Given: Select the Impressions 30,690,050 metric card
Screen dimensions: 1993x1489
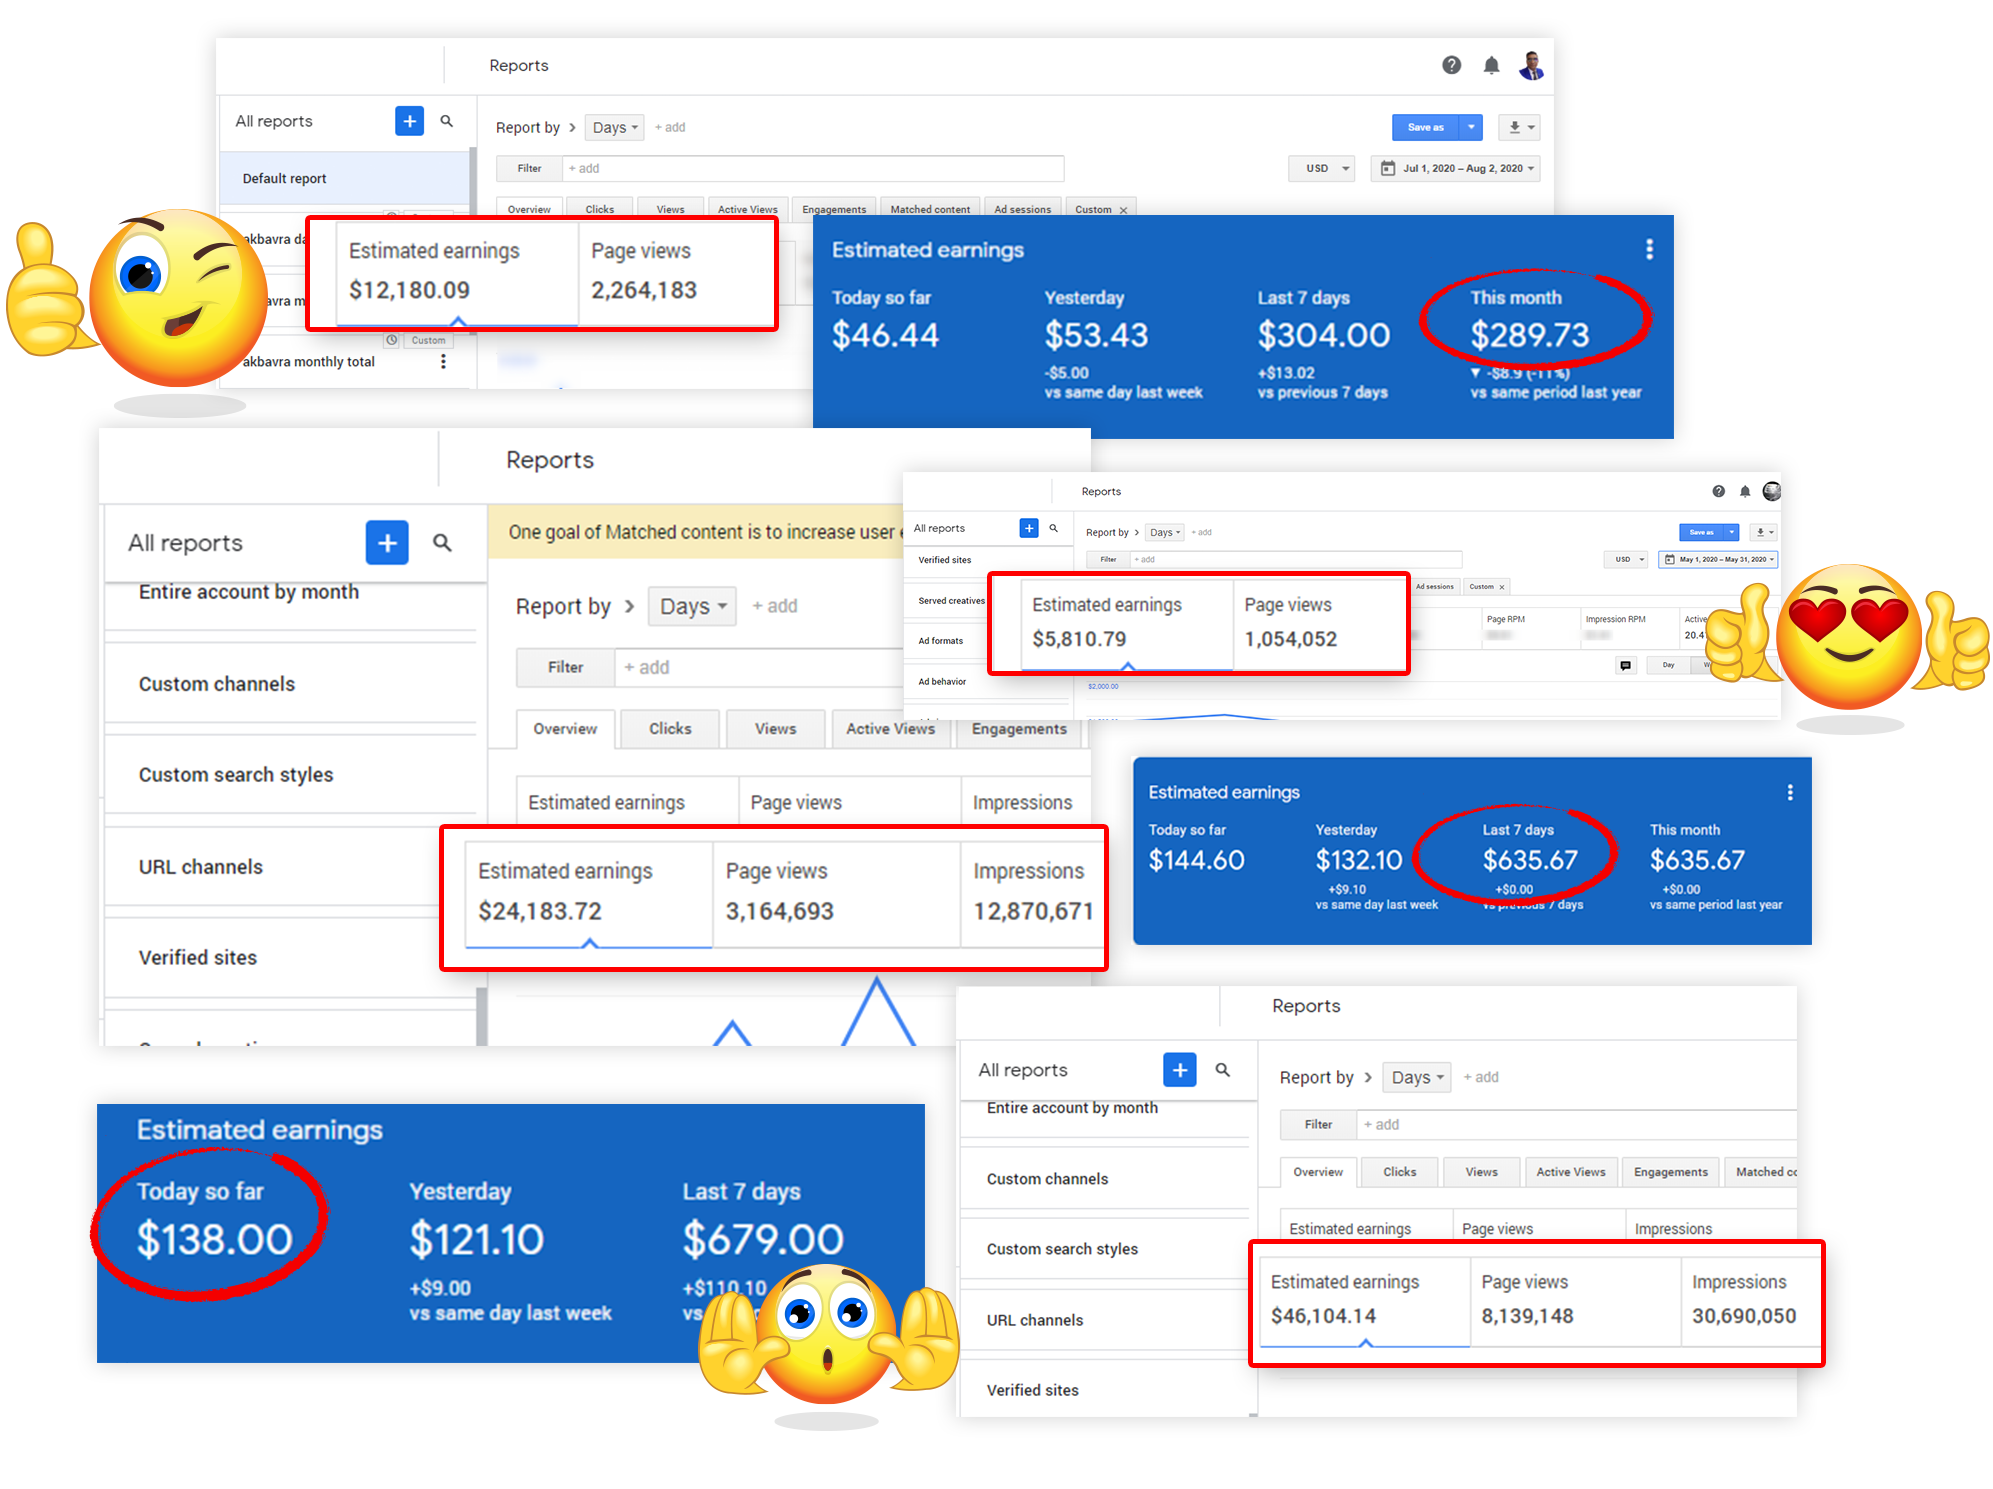Looking at the screenshot, I should [x=1743, y=1300].
